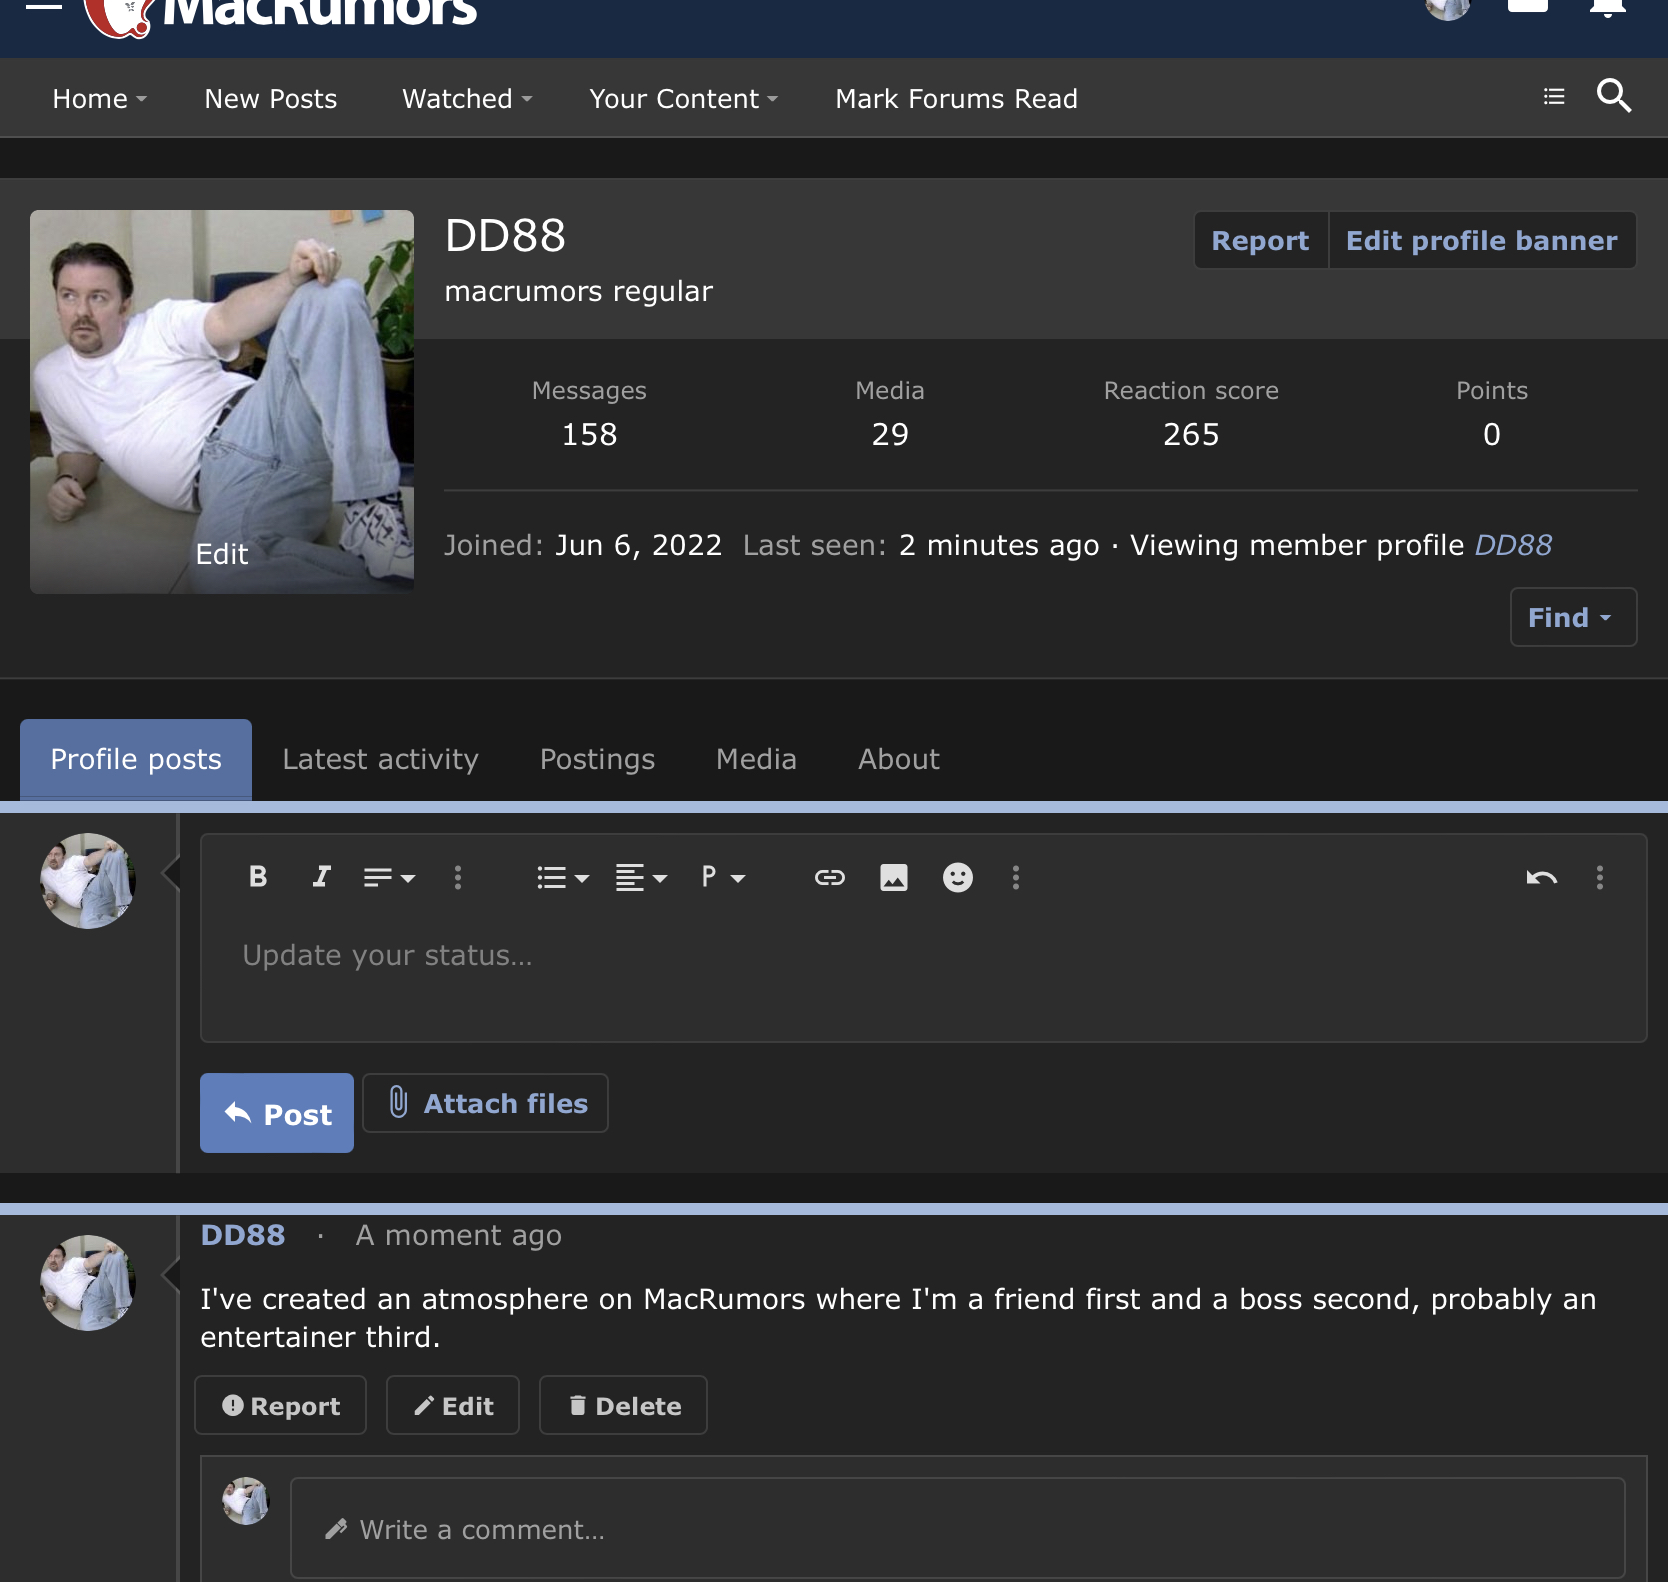
Task: Open DD88 link in viewing member profile
Action: click(1513, 545)
